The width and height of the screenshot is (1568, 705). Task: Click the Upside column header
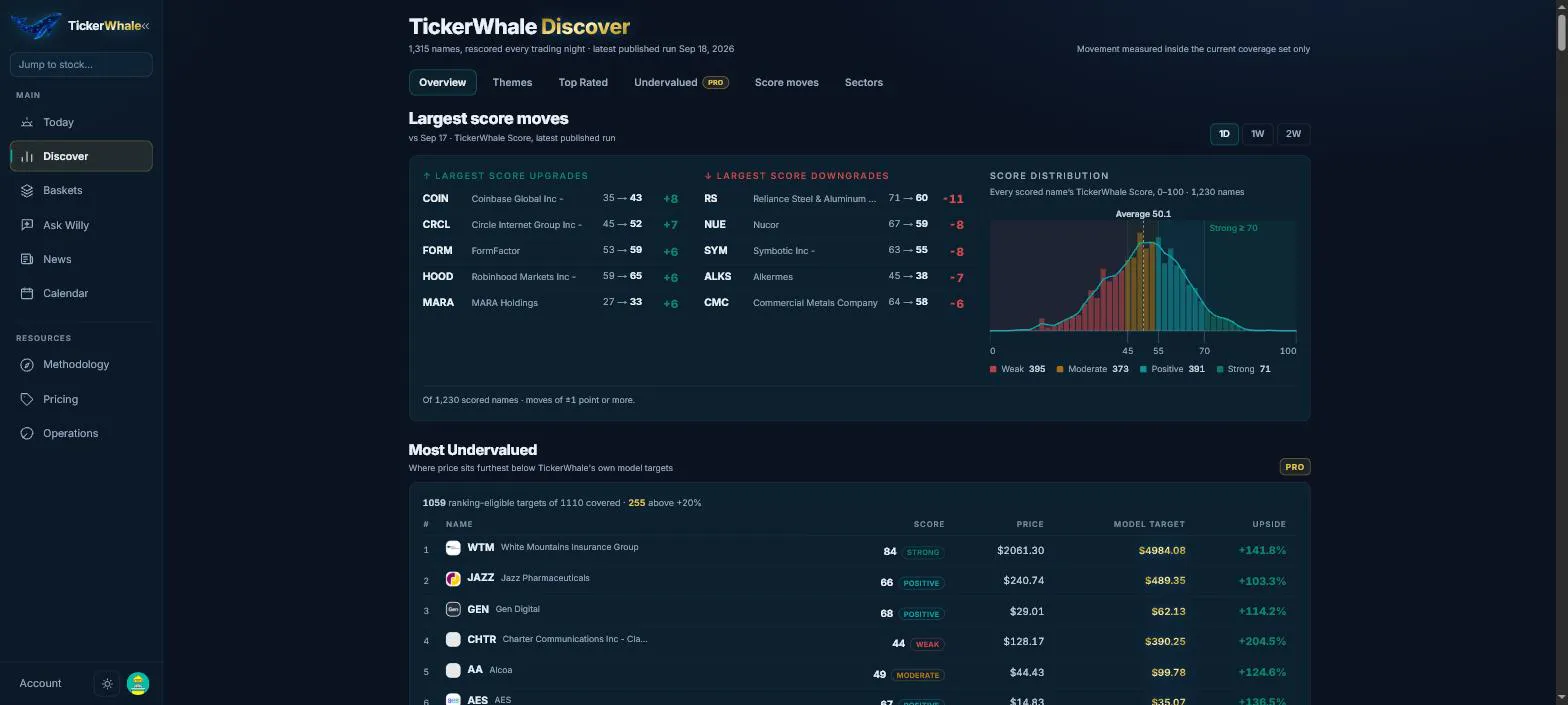[1269, 524]
